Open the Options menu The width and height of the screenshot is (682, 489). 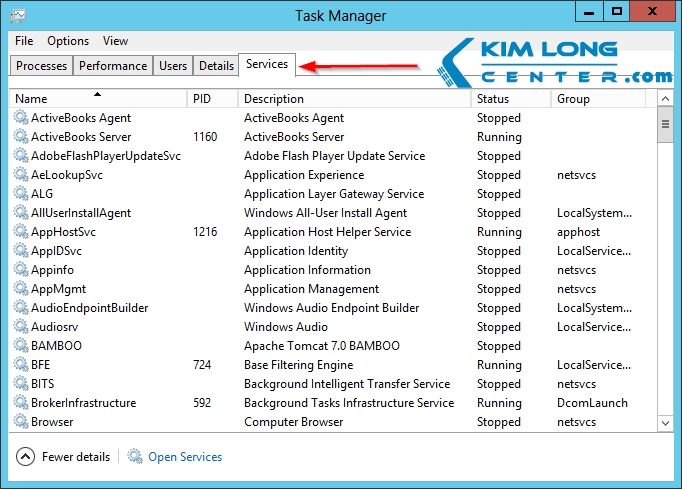[x=68, y=41]
